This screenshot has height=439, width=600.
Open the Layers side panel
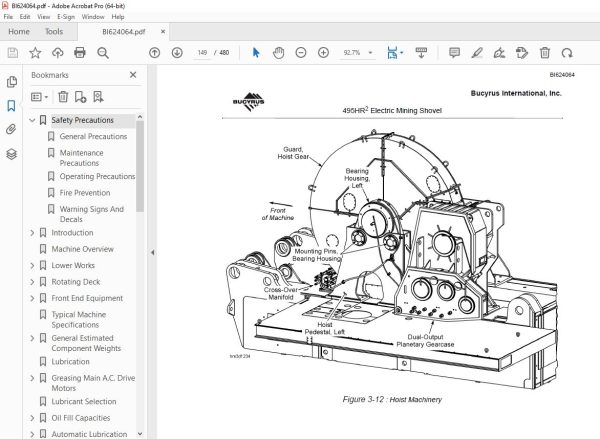click(11, 154)
